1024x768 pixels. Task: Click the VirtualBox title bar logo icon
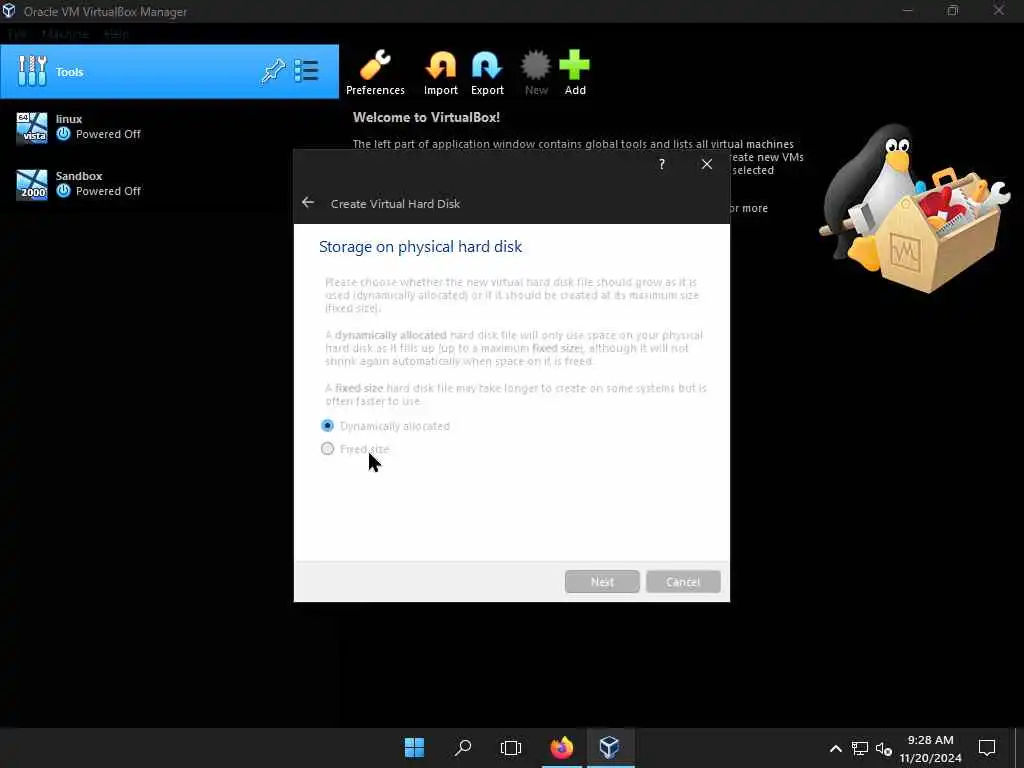coord(9,11)
